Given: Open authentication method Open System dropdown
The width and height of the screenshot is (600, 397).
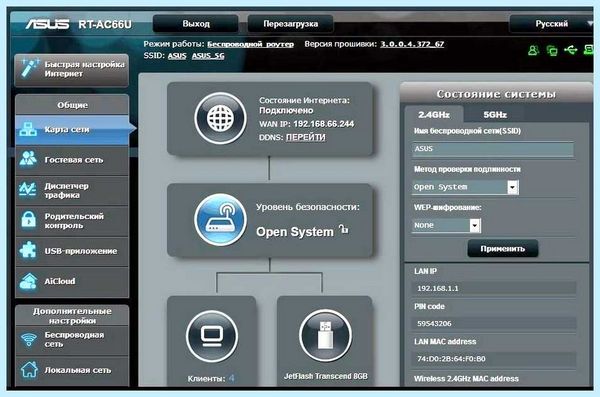Looking at the screenshot, I should coord(465,187).
